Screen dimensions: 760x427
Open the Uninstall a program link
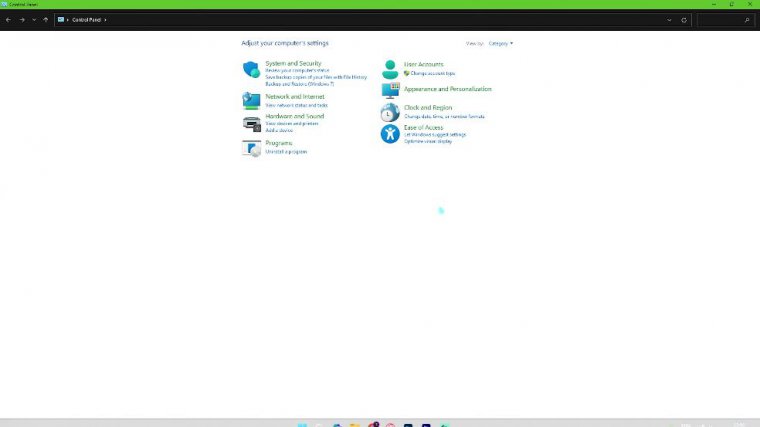(286, 152)
